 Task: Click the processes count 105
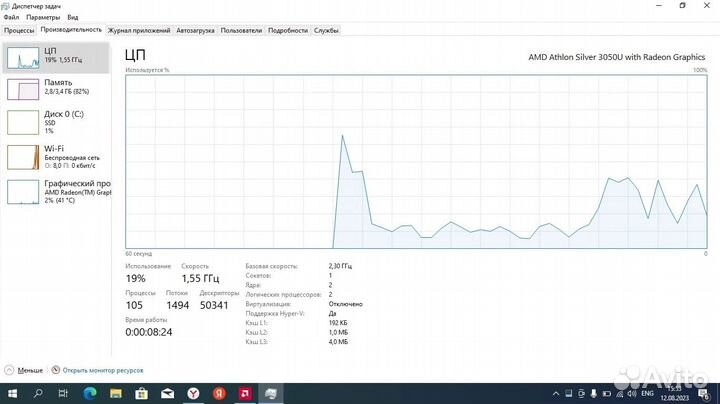tap(134, 305)
